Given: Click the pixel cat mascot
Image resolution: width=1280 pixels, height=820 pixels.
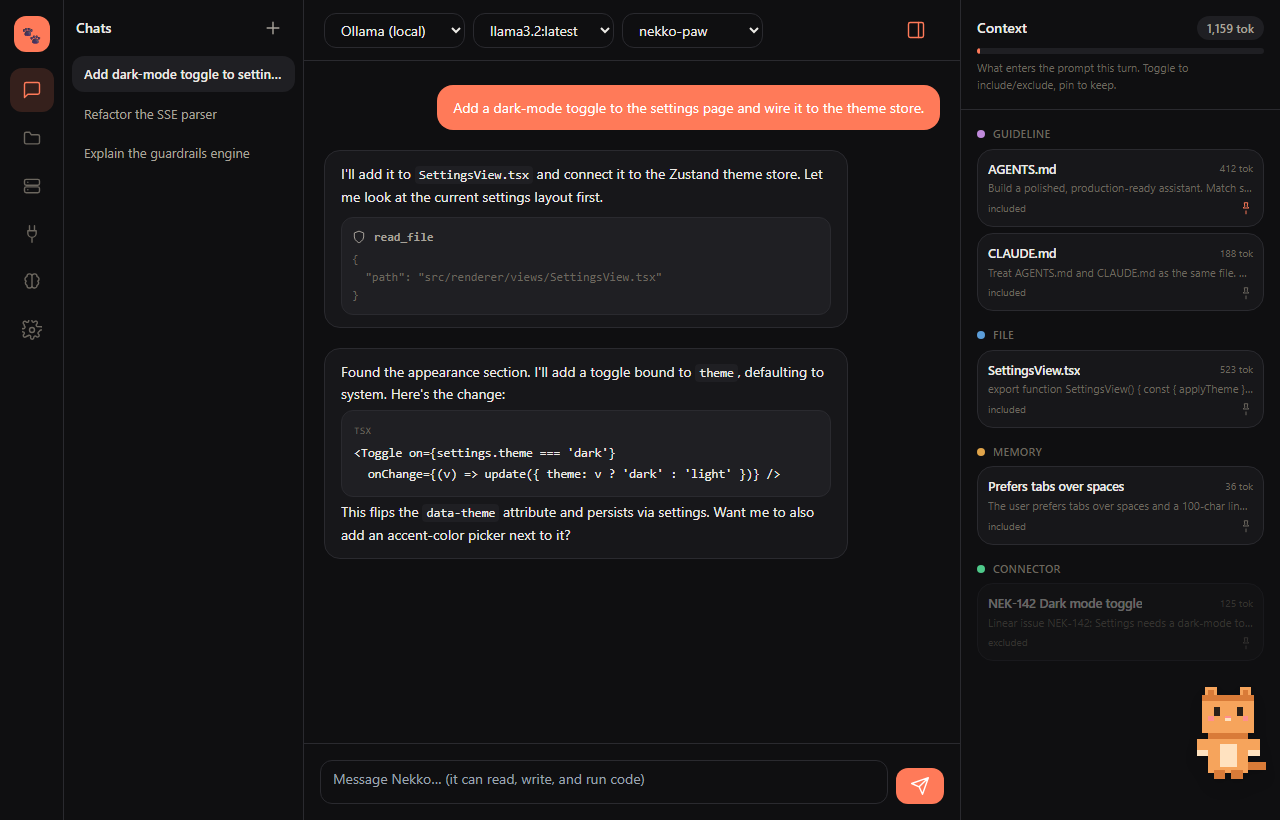Looking at the screenshot, I should (x=1229, y=732).
